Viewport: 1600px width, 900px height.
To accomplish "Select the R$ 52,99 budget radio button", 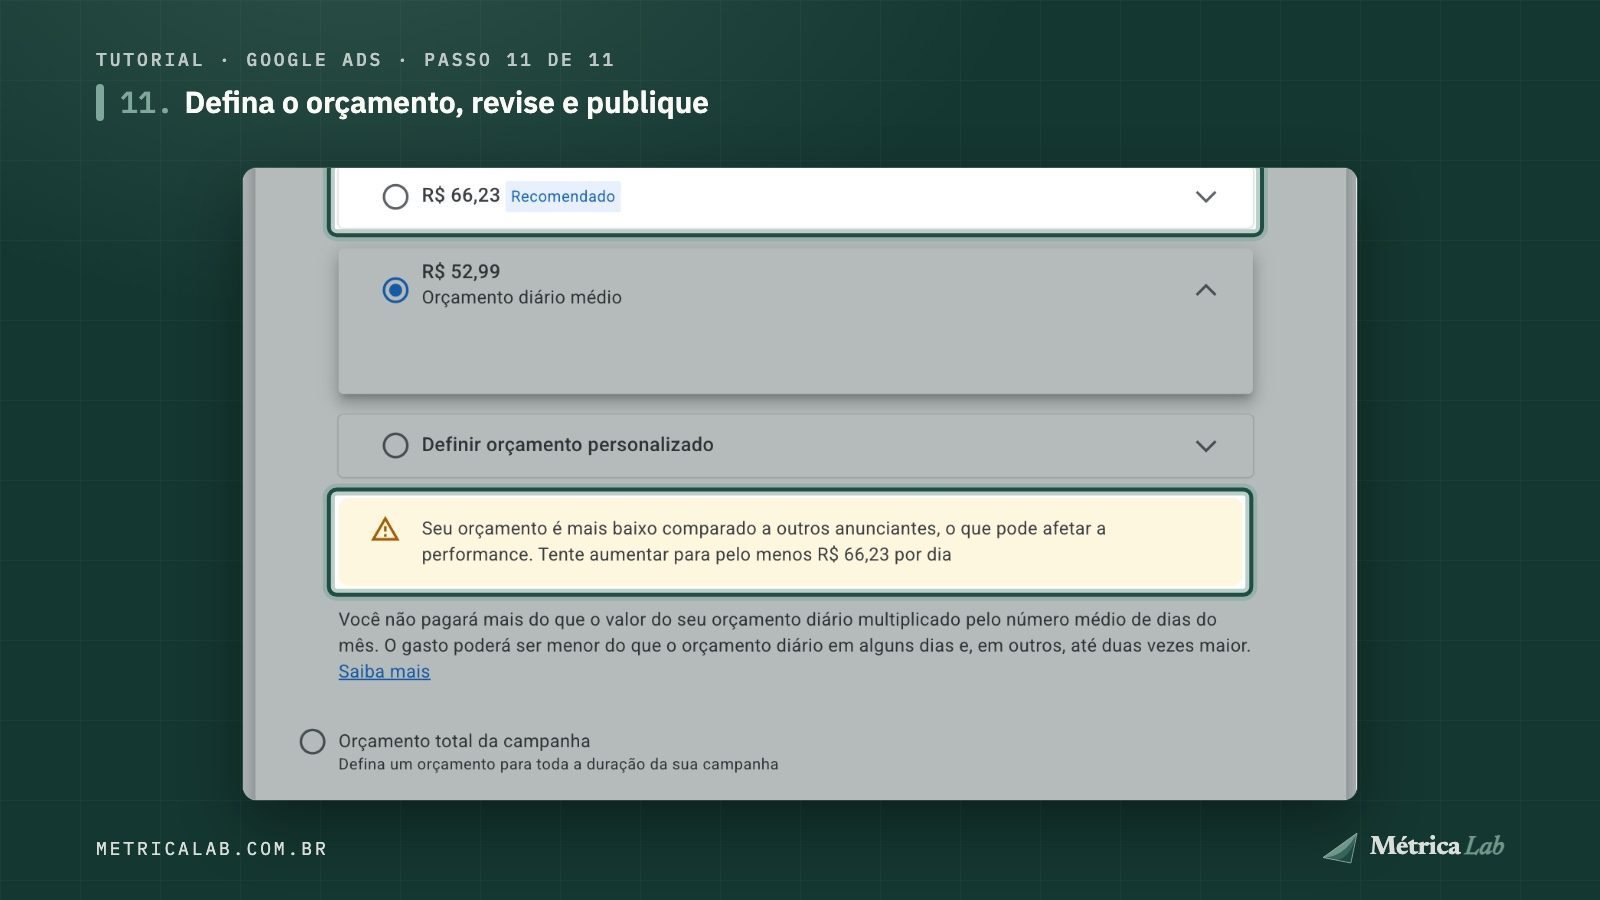I will pyautogui.click(x=395, y=290).
